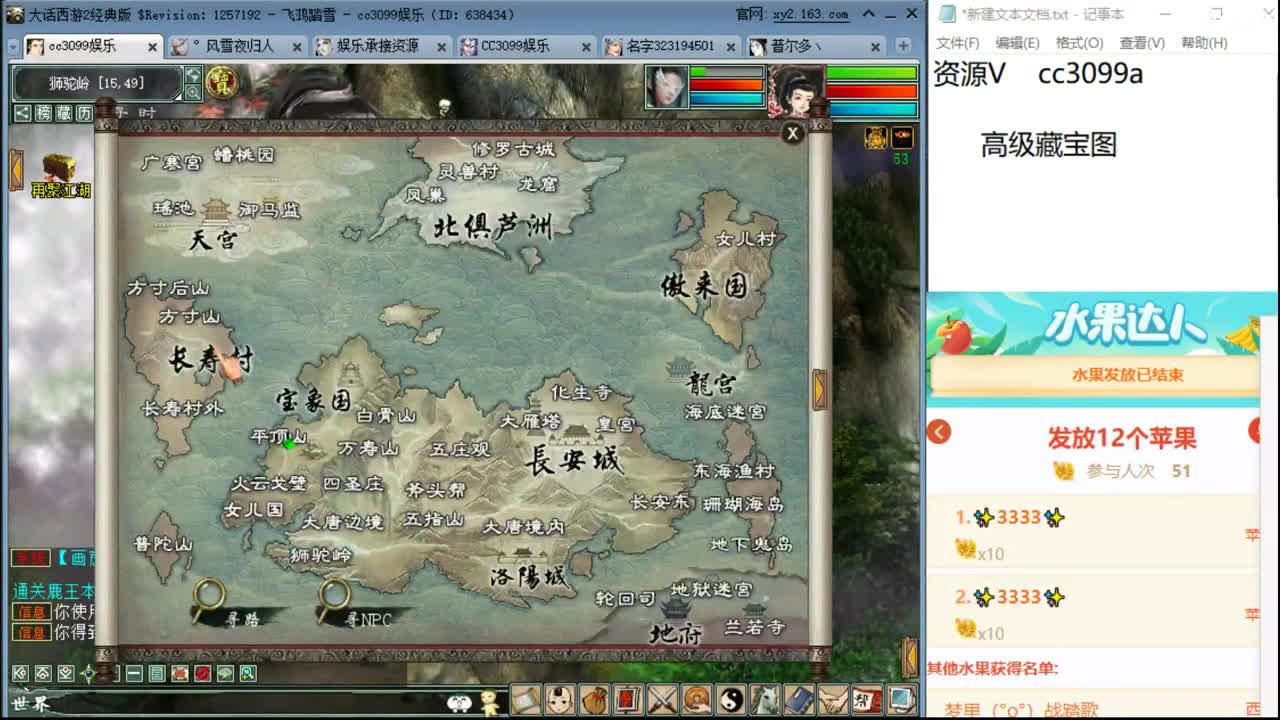The width and height of the screenshot is (1280, 720).
Task: Select 洛阳城 on the world map
Action: tap(528, 577)
